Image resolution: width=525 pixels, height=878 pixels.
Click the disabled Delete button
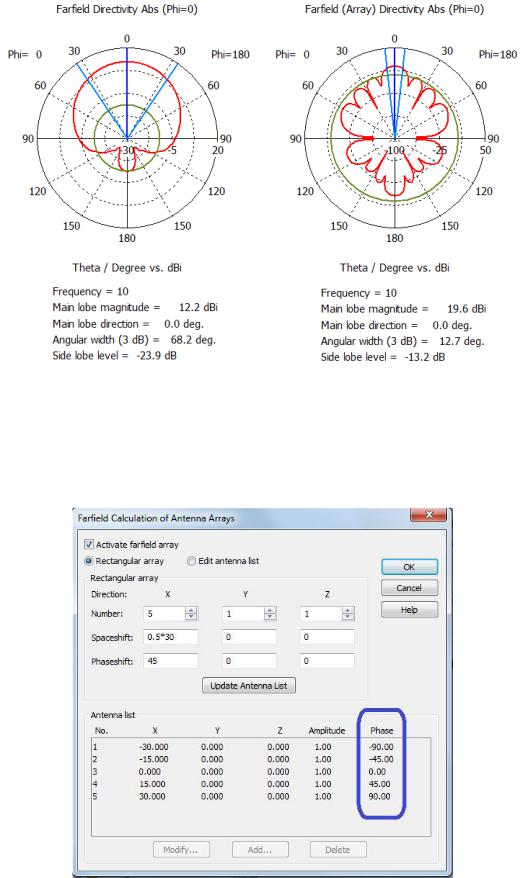click(x=338, y=849)
